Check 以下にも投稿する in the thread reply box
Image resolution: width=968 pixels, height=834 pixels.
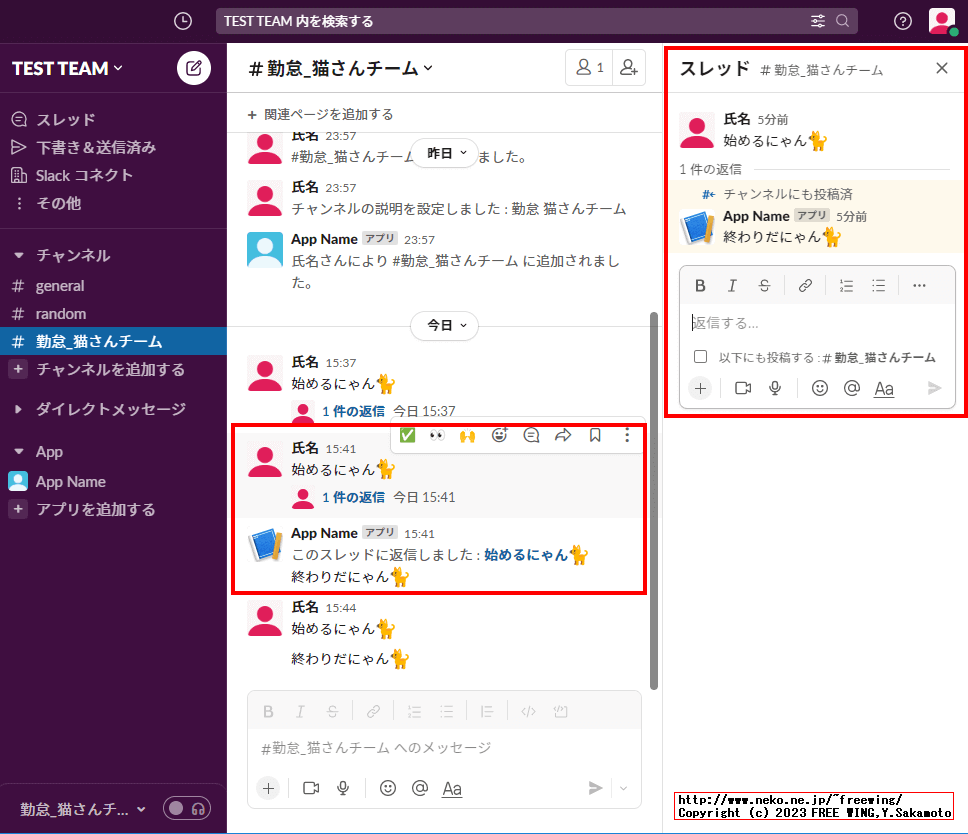click(701, 356)
